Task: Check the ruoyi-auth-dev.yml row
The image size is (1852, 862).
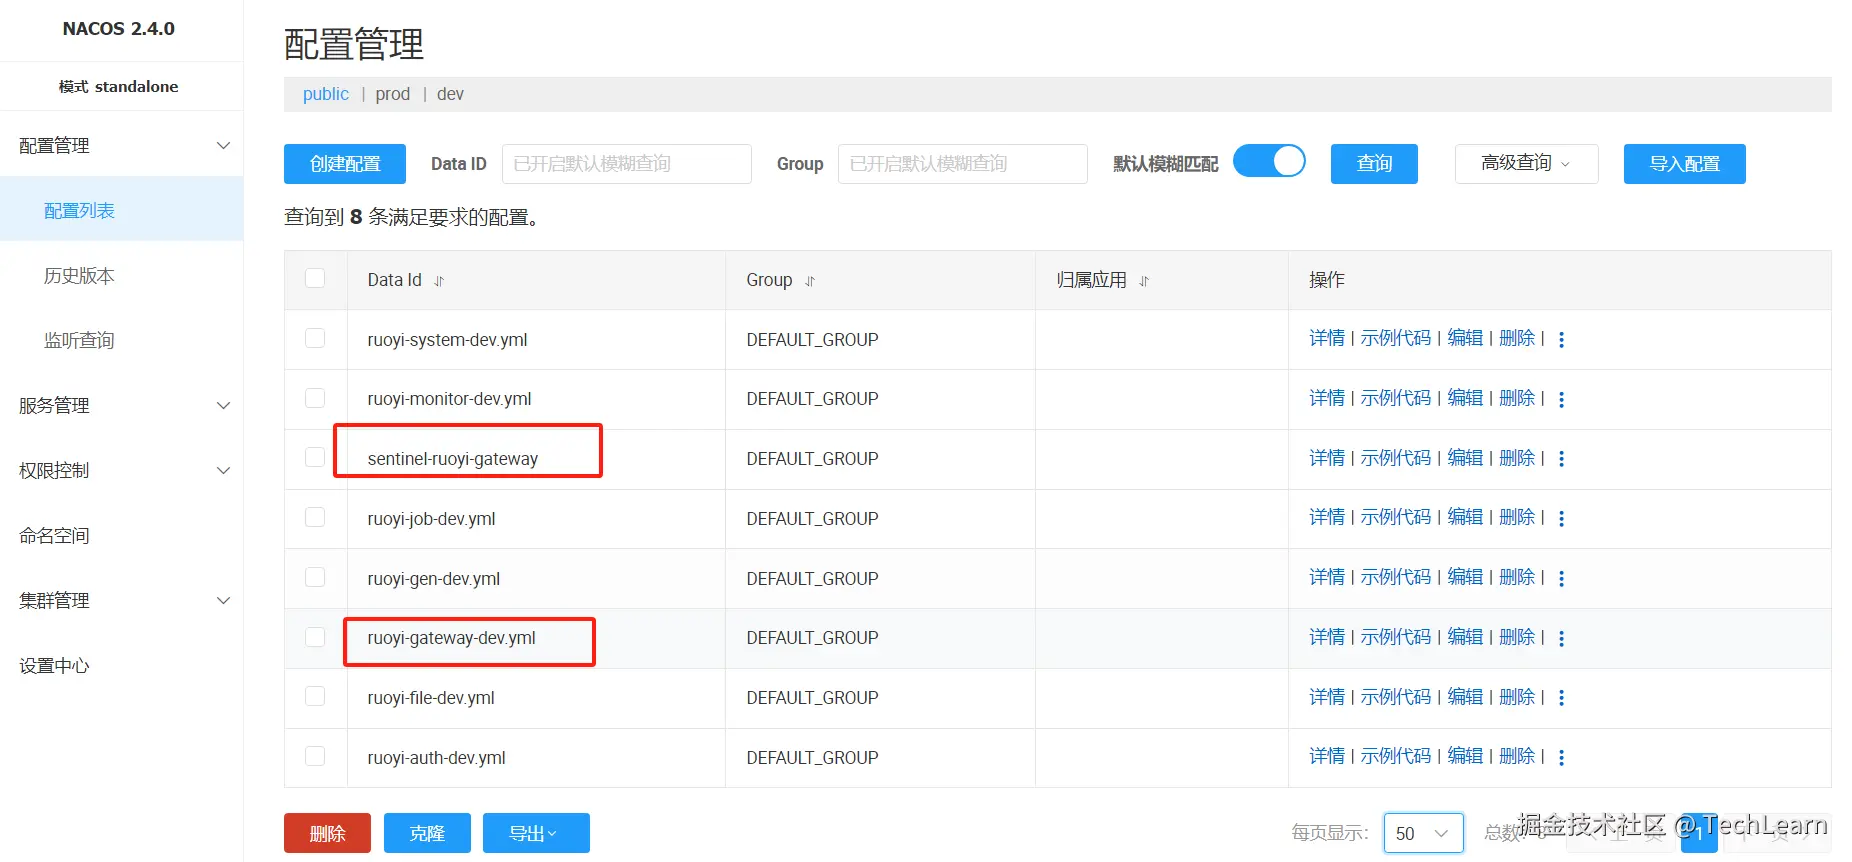Action: [315, 756]
